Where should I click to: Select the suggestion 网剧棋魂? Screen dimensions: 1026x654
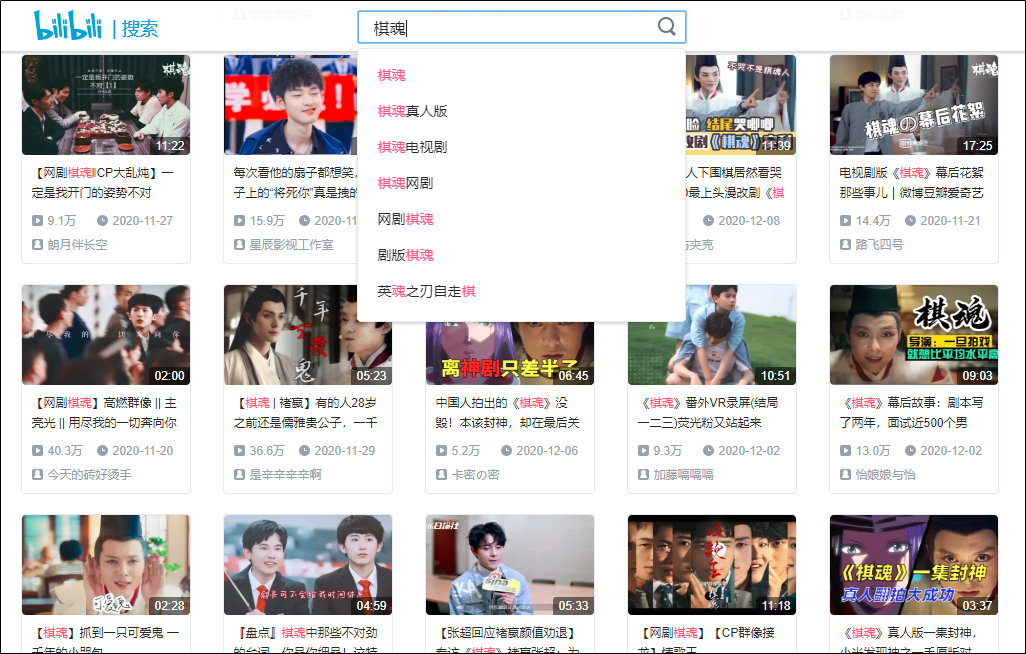coord(405,219)
